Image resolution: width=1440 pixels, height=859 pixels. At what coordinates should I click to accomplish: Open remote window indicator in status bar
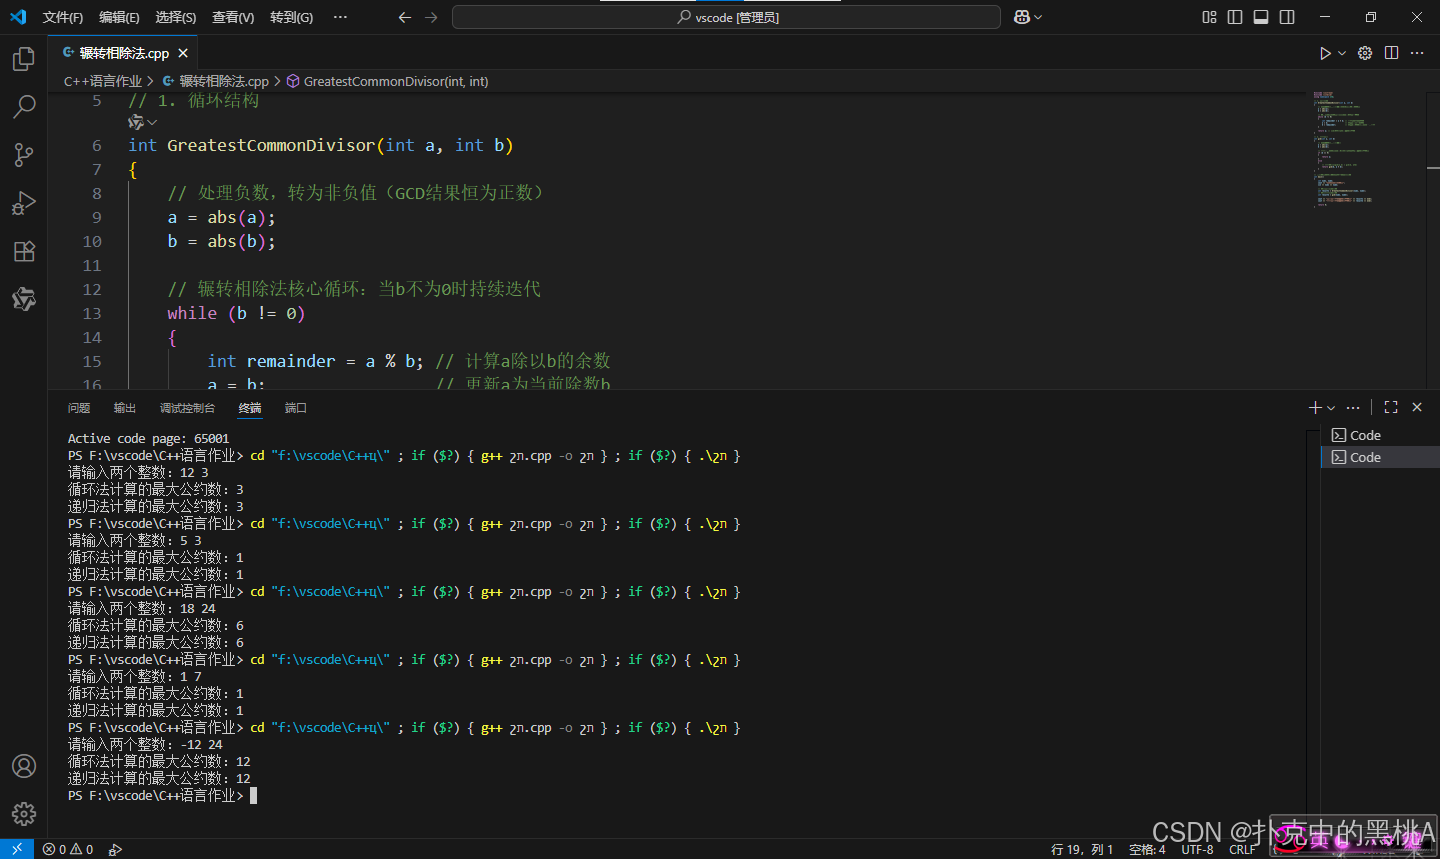coord(17,849)
